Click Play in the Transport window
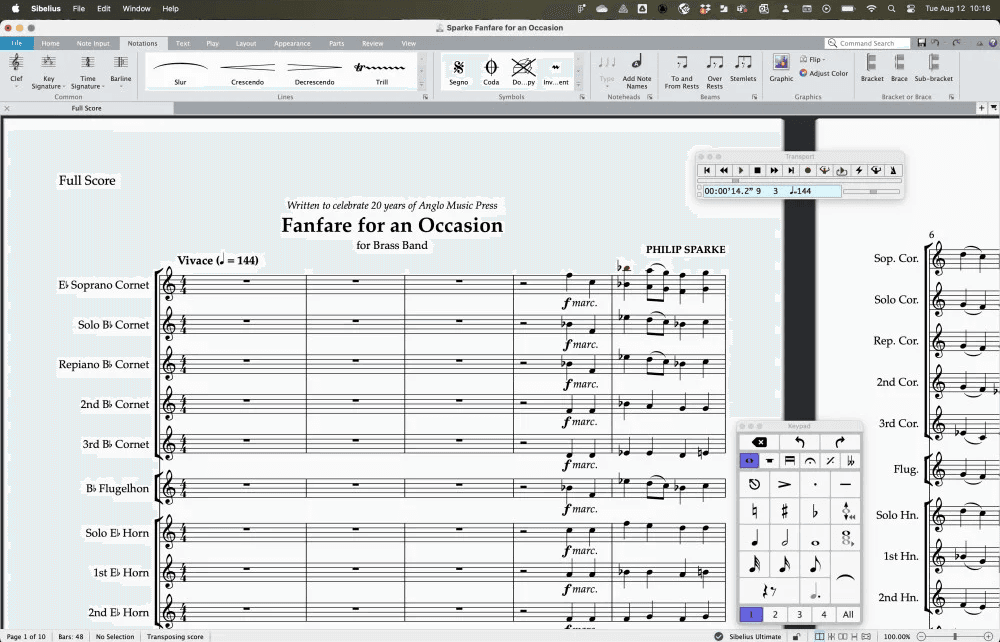 tap(740, 170)
